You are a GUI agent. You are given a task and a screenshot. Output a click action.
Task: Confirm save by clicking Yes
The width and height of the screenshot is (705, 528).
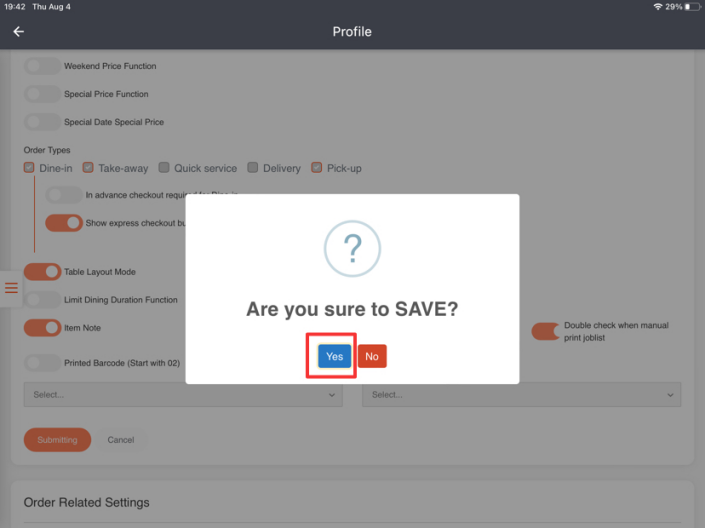(335, 356)
